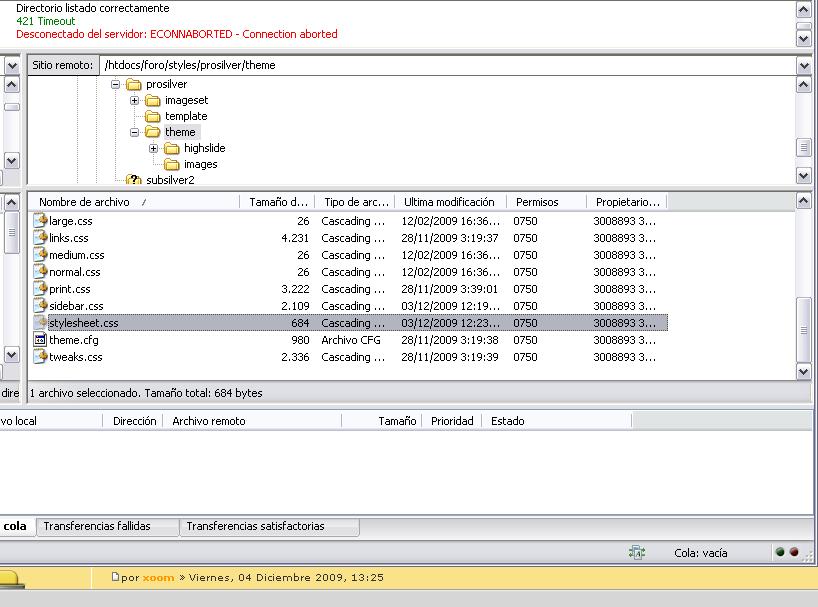Screen dimensions: 818x607
Task: Click the sidebar.css file icon
Action: (x=40, y=306)
